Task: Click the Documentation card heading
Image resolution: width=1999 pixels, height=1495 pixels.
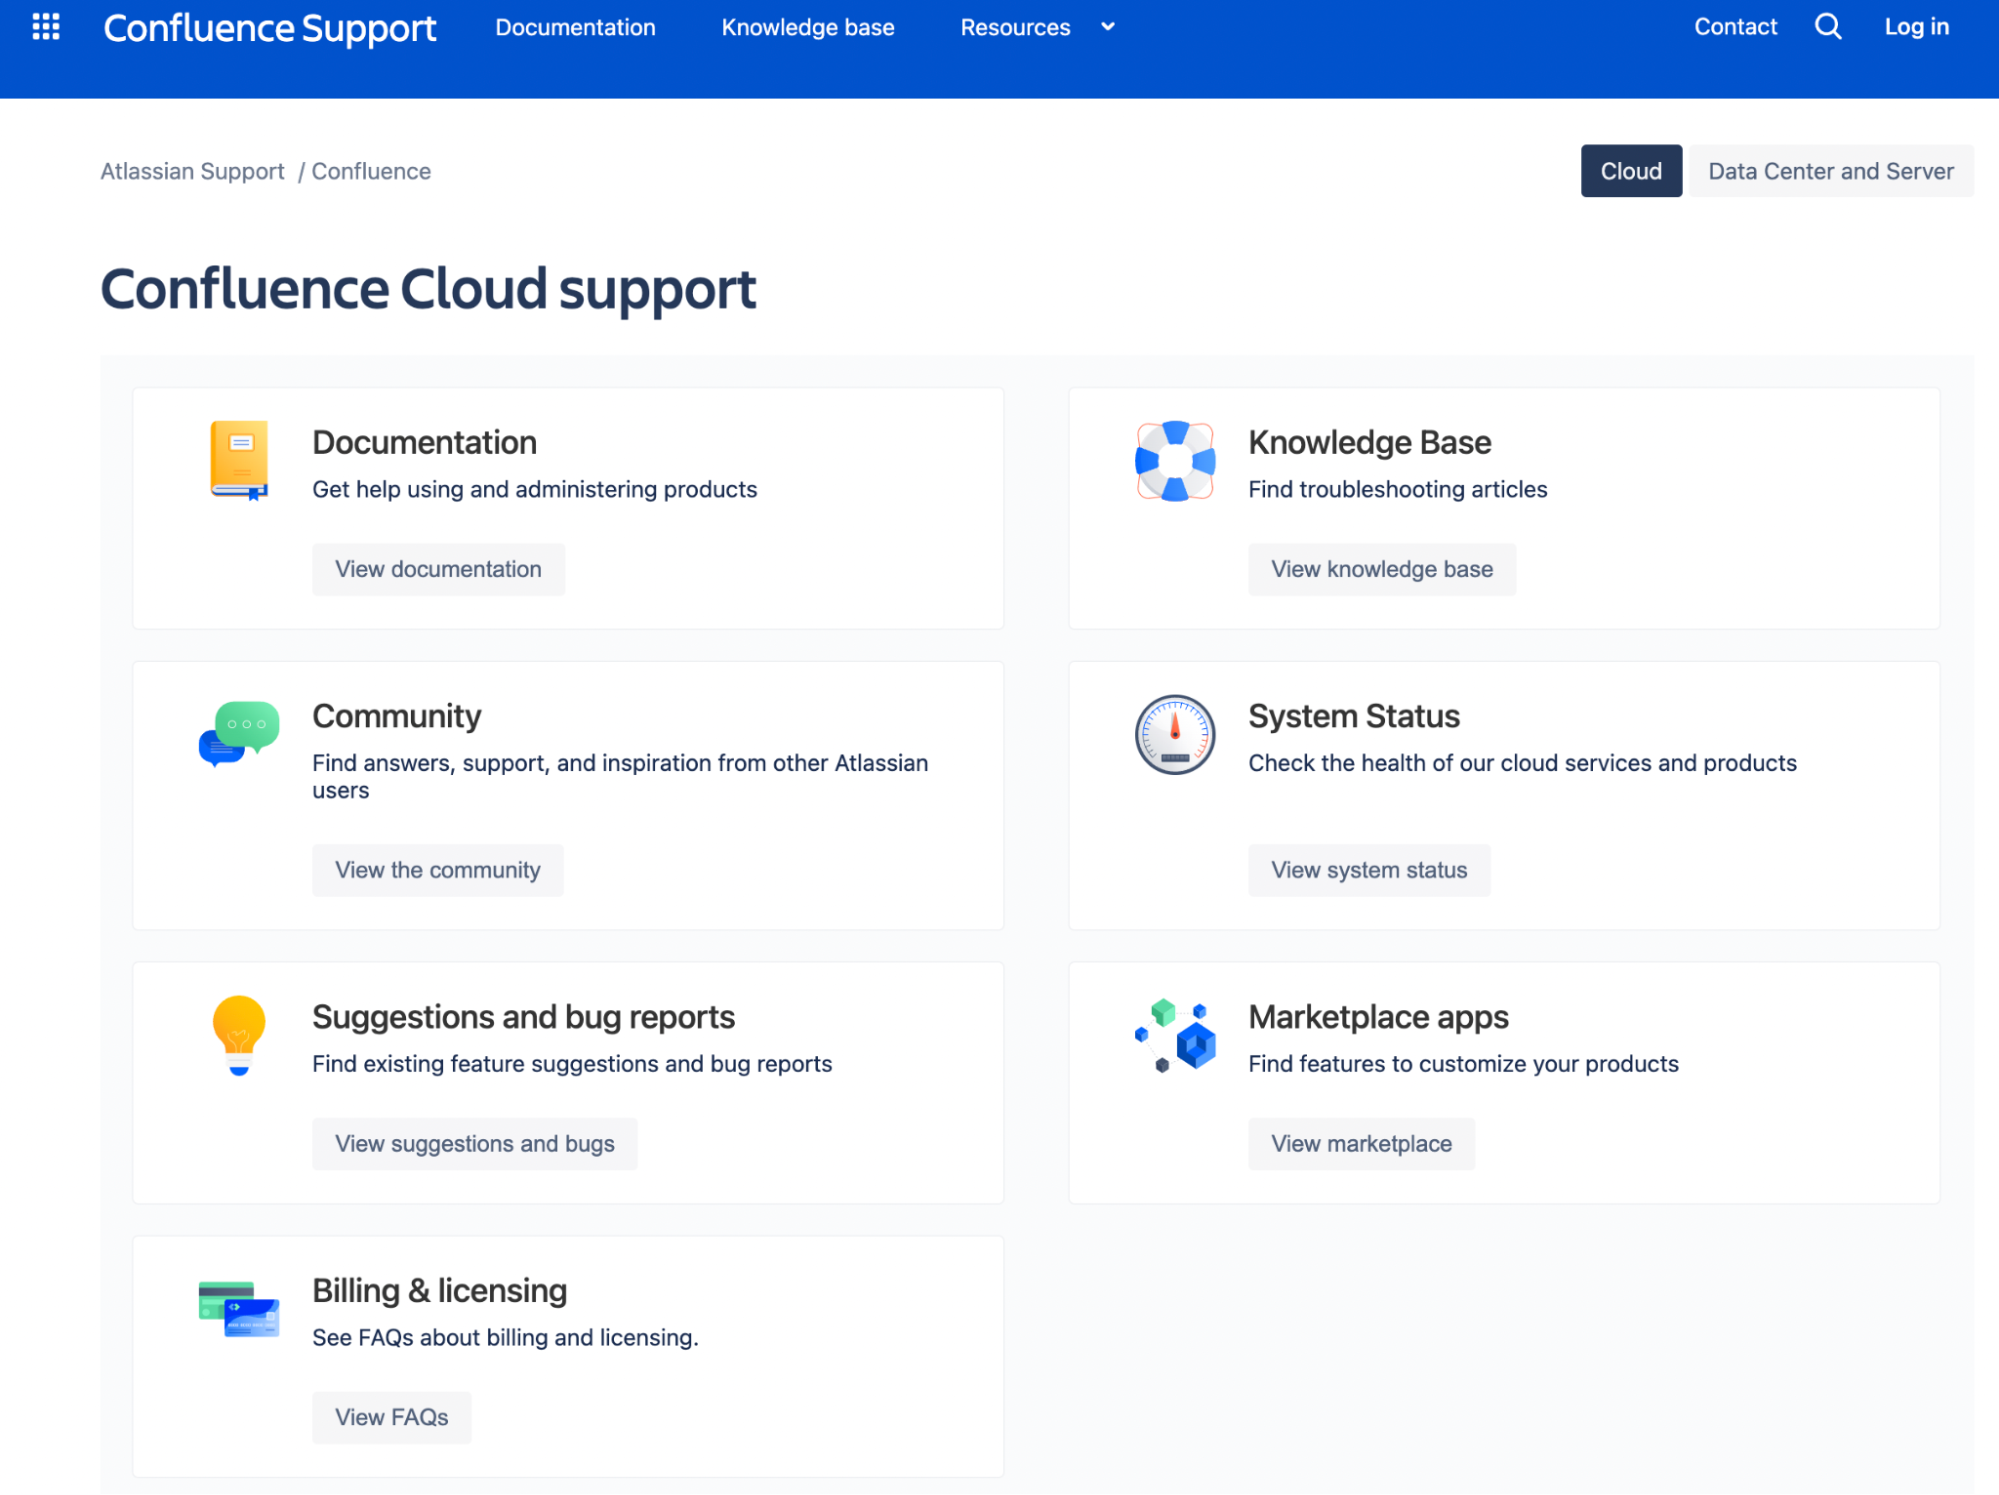Action: coord(424,442)
